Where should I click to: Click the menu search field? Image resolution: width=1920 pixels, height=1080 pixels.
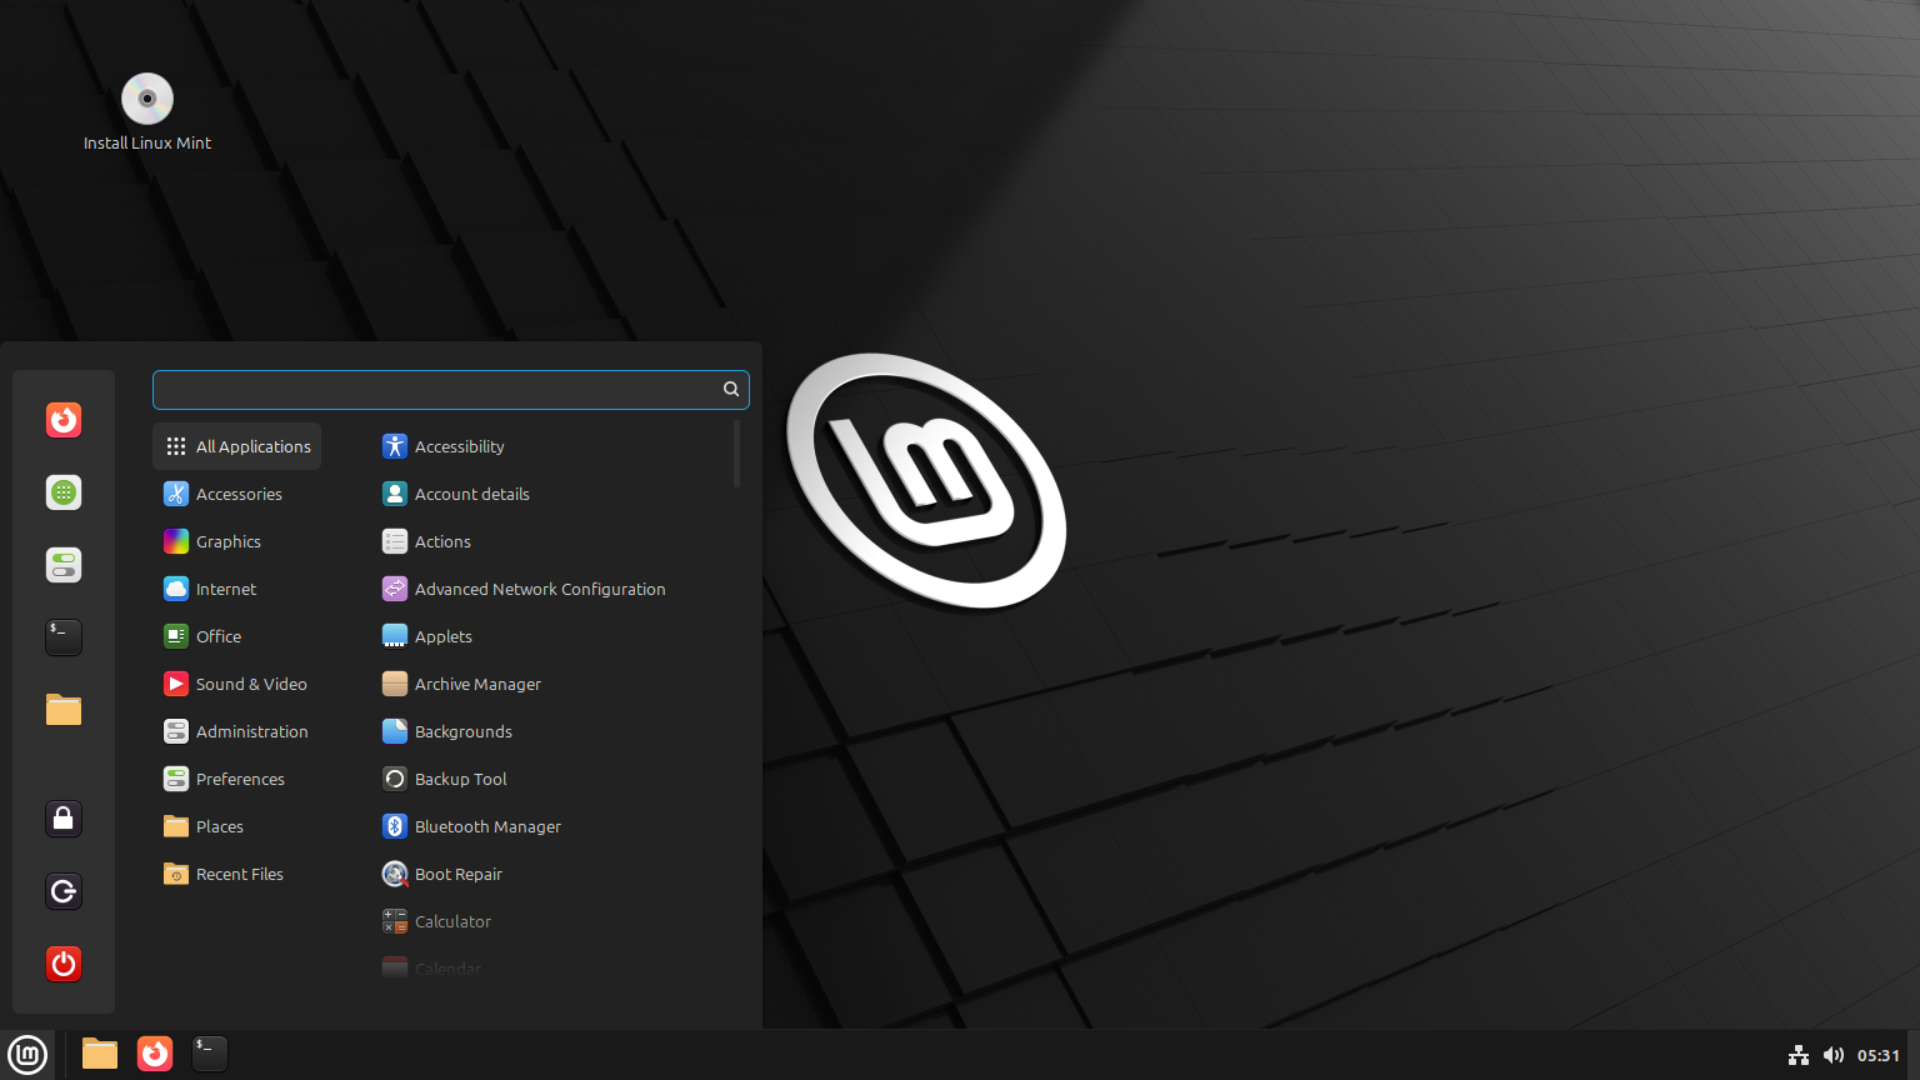click(437, 390)
